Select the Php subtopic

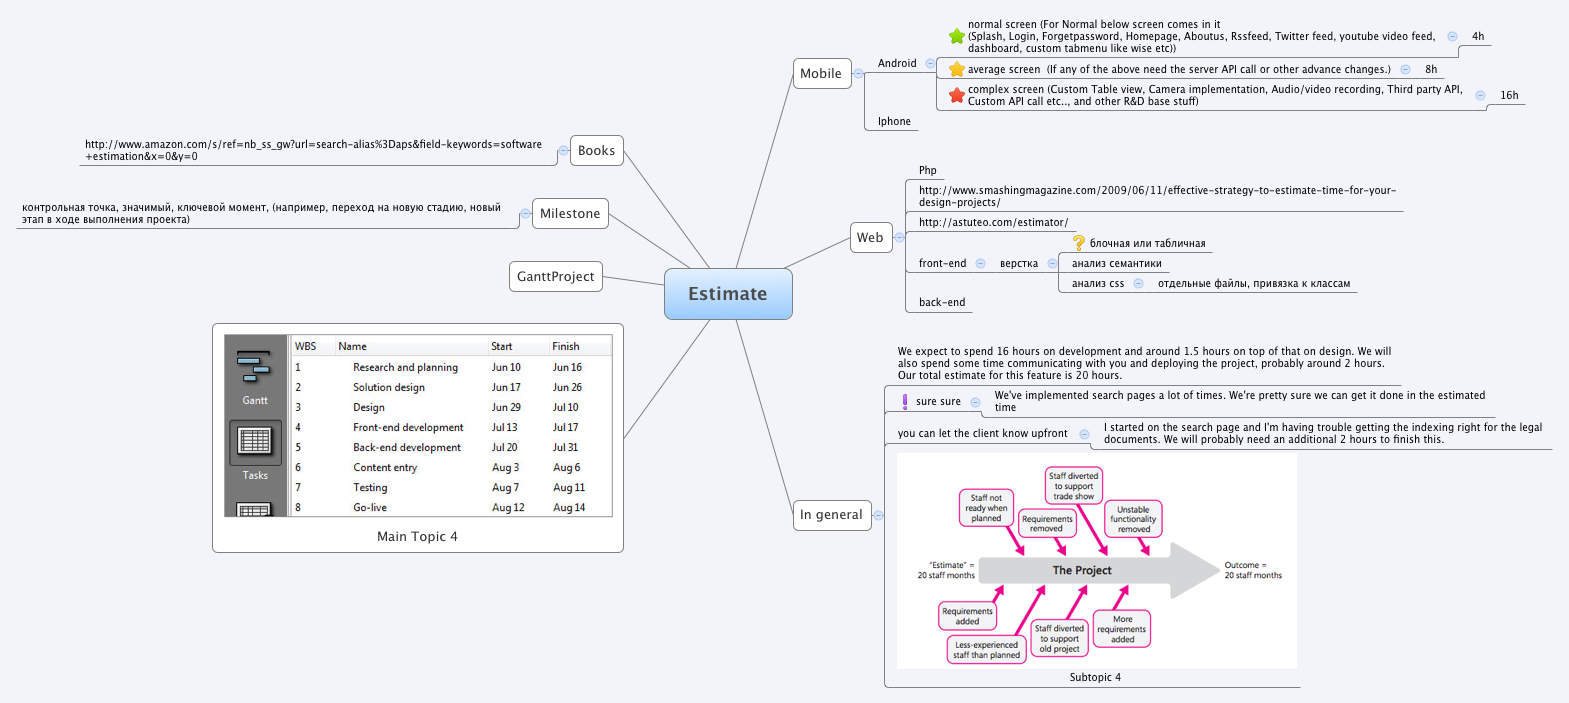coord(928,170)
